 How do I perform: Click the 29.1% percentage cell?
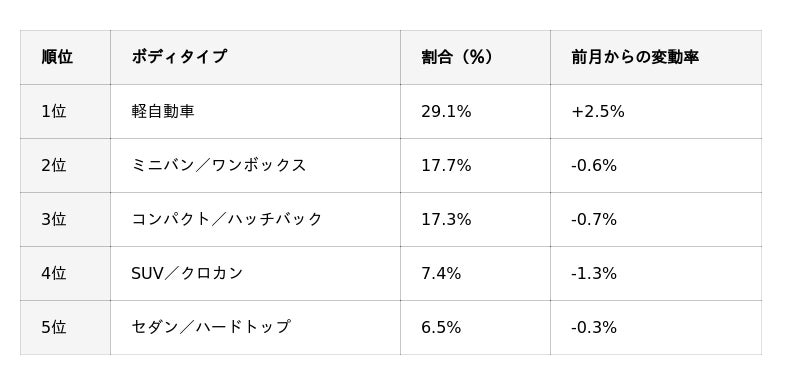tap(475, 111)
